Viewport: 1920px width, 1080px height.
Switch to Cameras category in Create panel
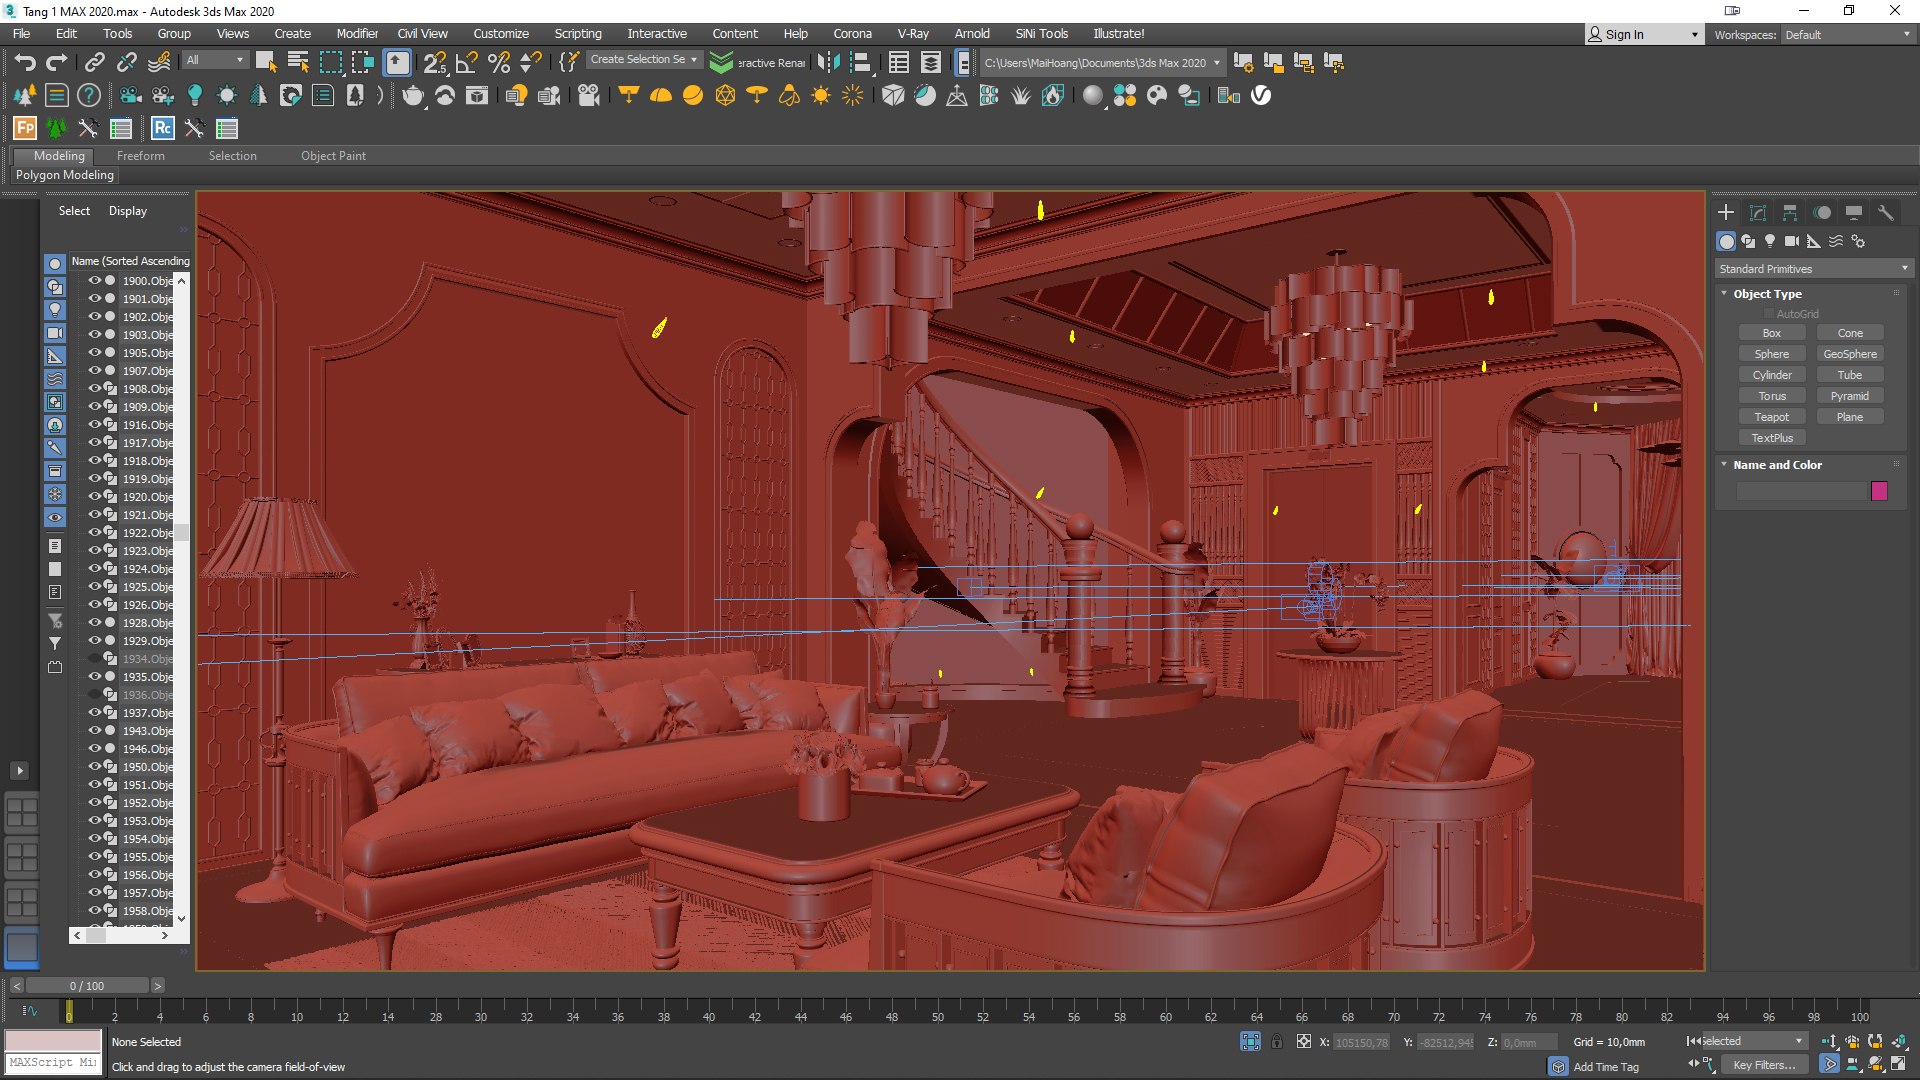[1791, 241]
